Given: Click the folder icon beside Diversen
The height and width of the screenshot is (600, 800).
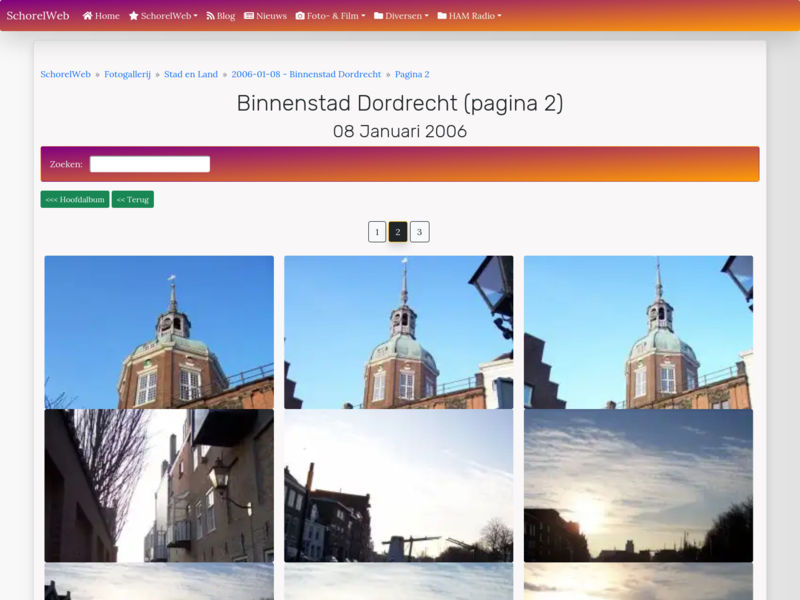Looking at the screenshot, I should coord(379,16).
